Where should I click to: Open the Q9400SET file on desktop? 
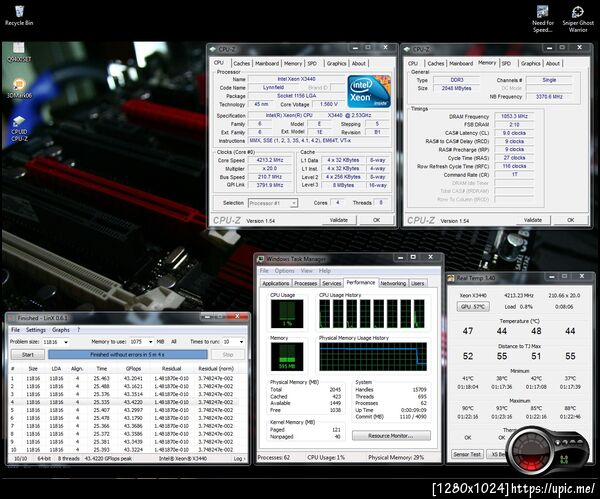point(19,52)
